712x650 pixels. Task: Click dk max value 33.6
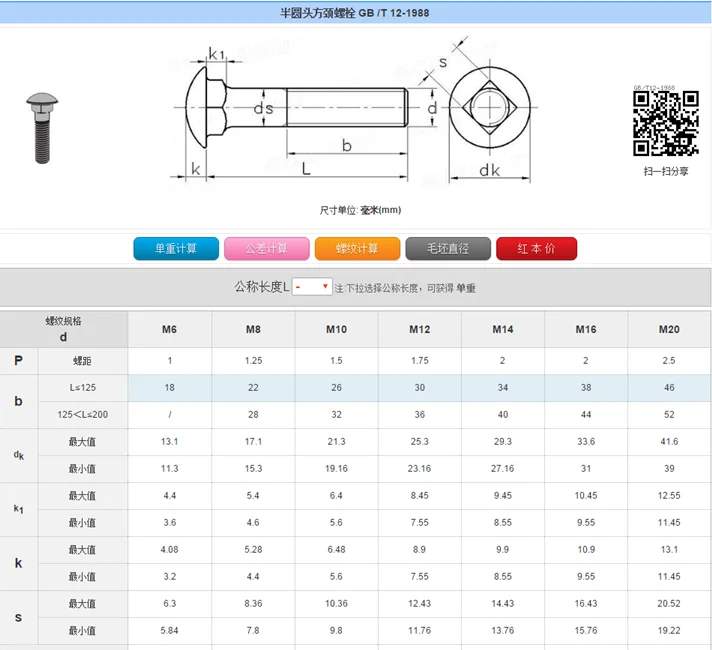pos(586,442)
